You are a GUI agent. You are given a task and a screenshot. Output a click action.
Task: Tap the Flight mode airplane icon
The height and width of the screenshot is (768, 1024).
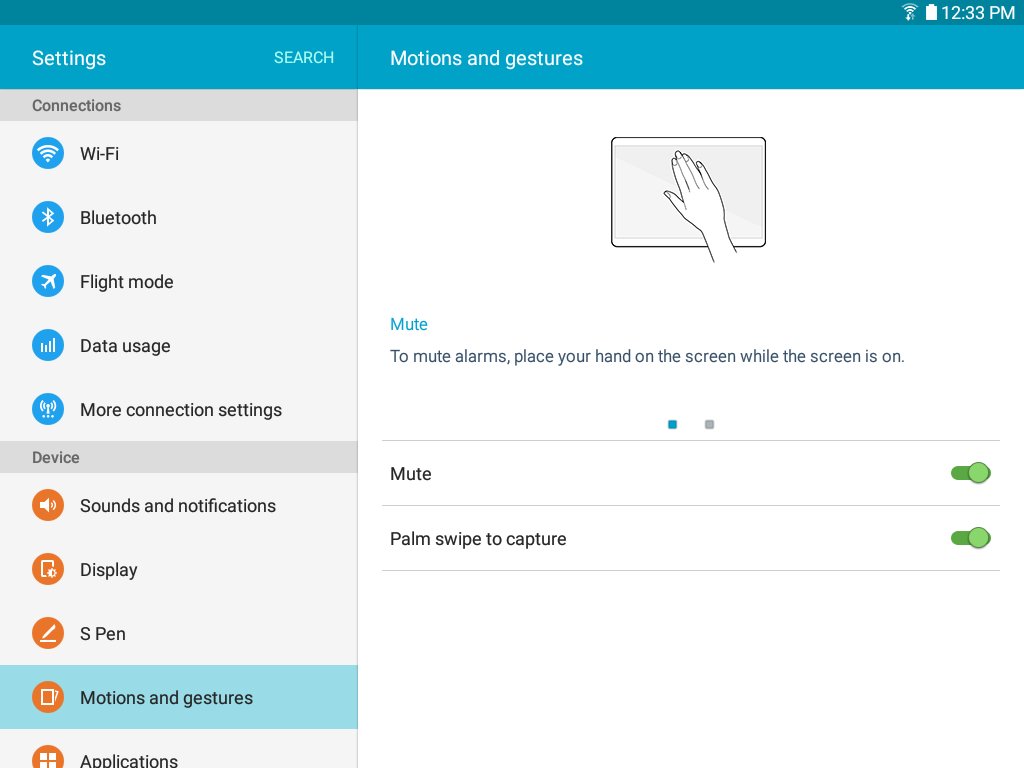point(48,281)
